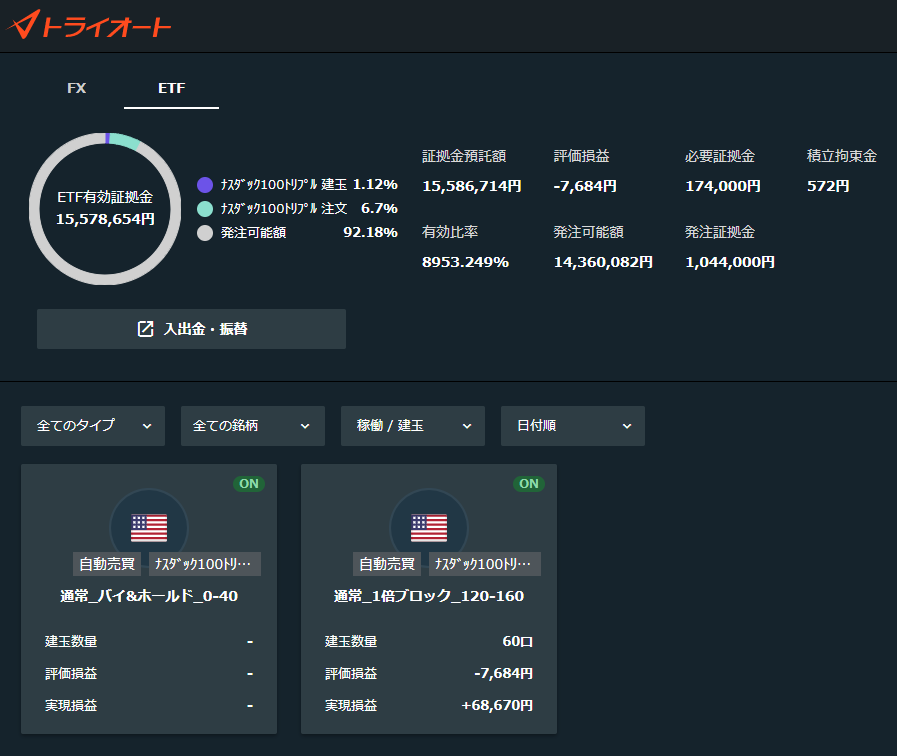Switch to the FX tab
The image size is (897, 756).
click(x=77, y=88)
